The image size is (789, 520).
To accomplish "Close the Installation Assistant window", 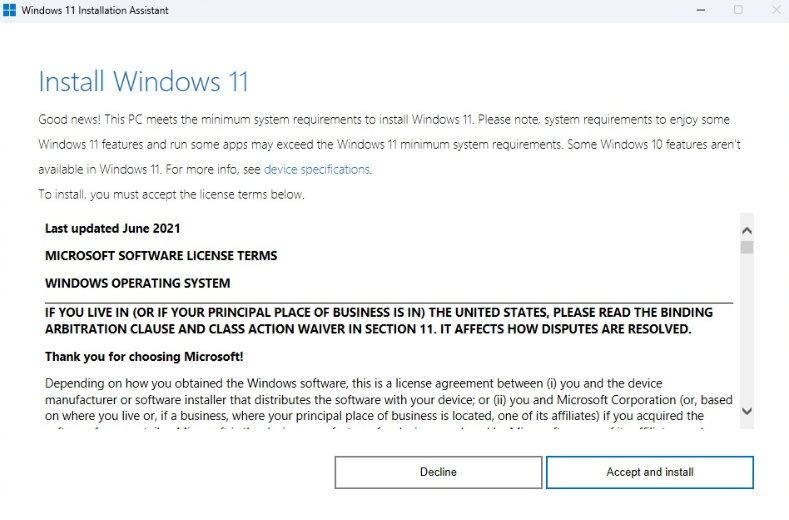I will click(776, 10).
